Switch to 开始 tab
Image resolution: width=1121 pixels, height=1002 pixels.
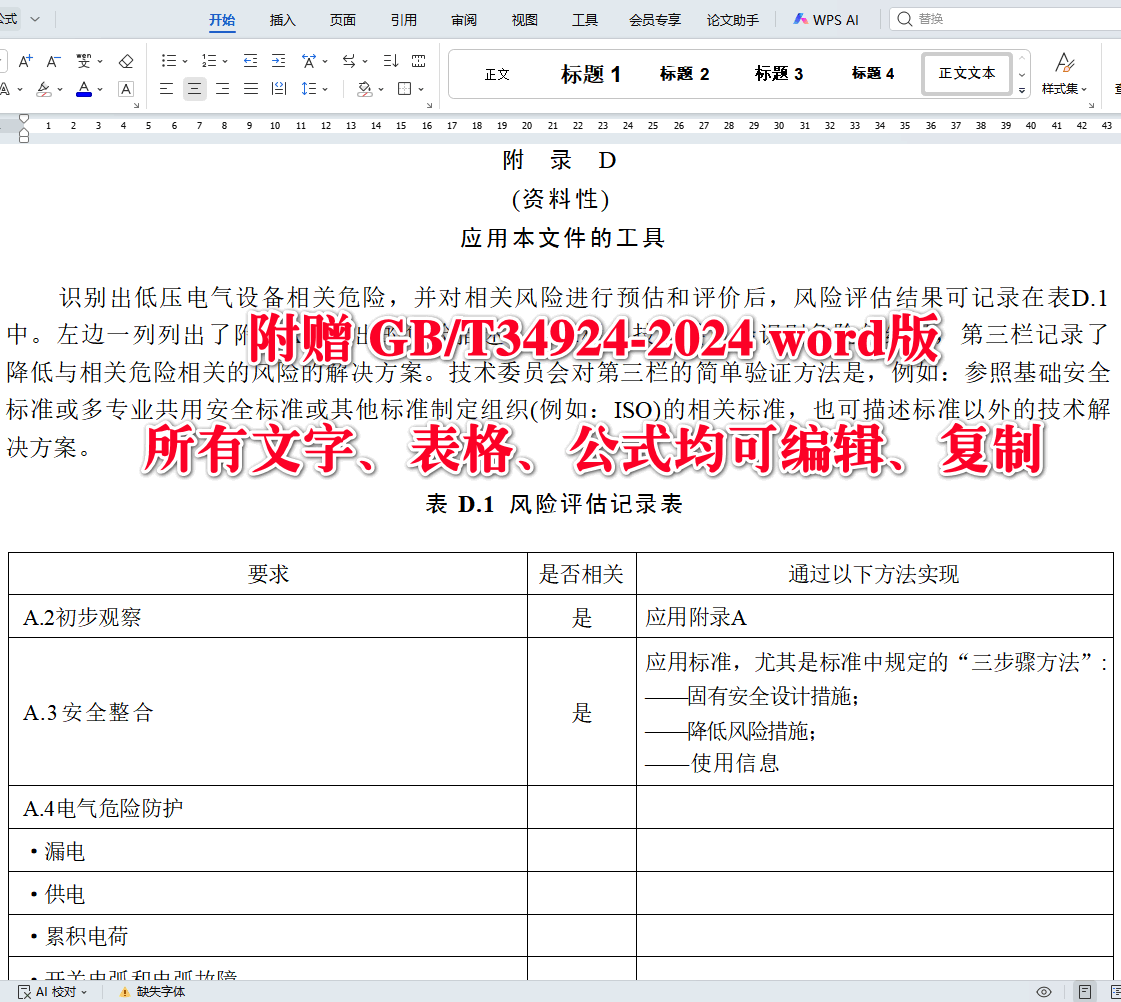[x=222, y=20]
